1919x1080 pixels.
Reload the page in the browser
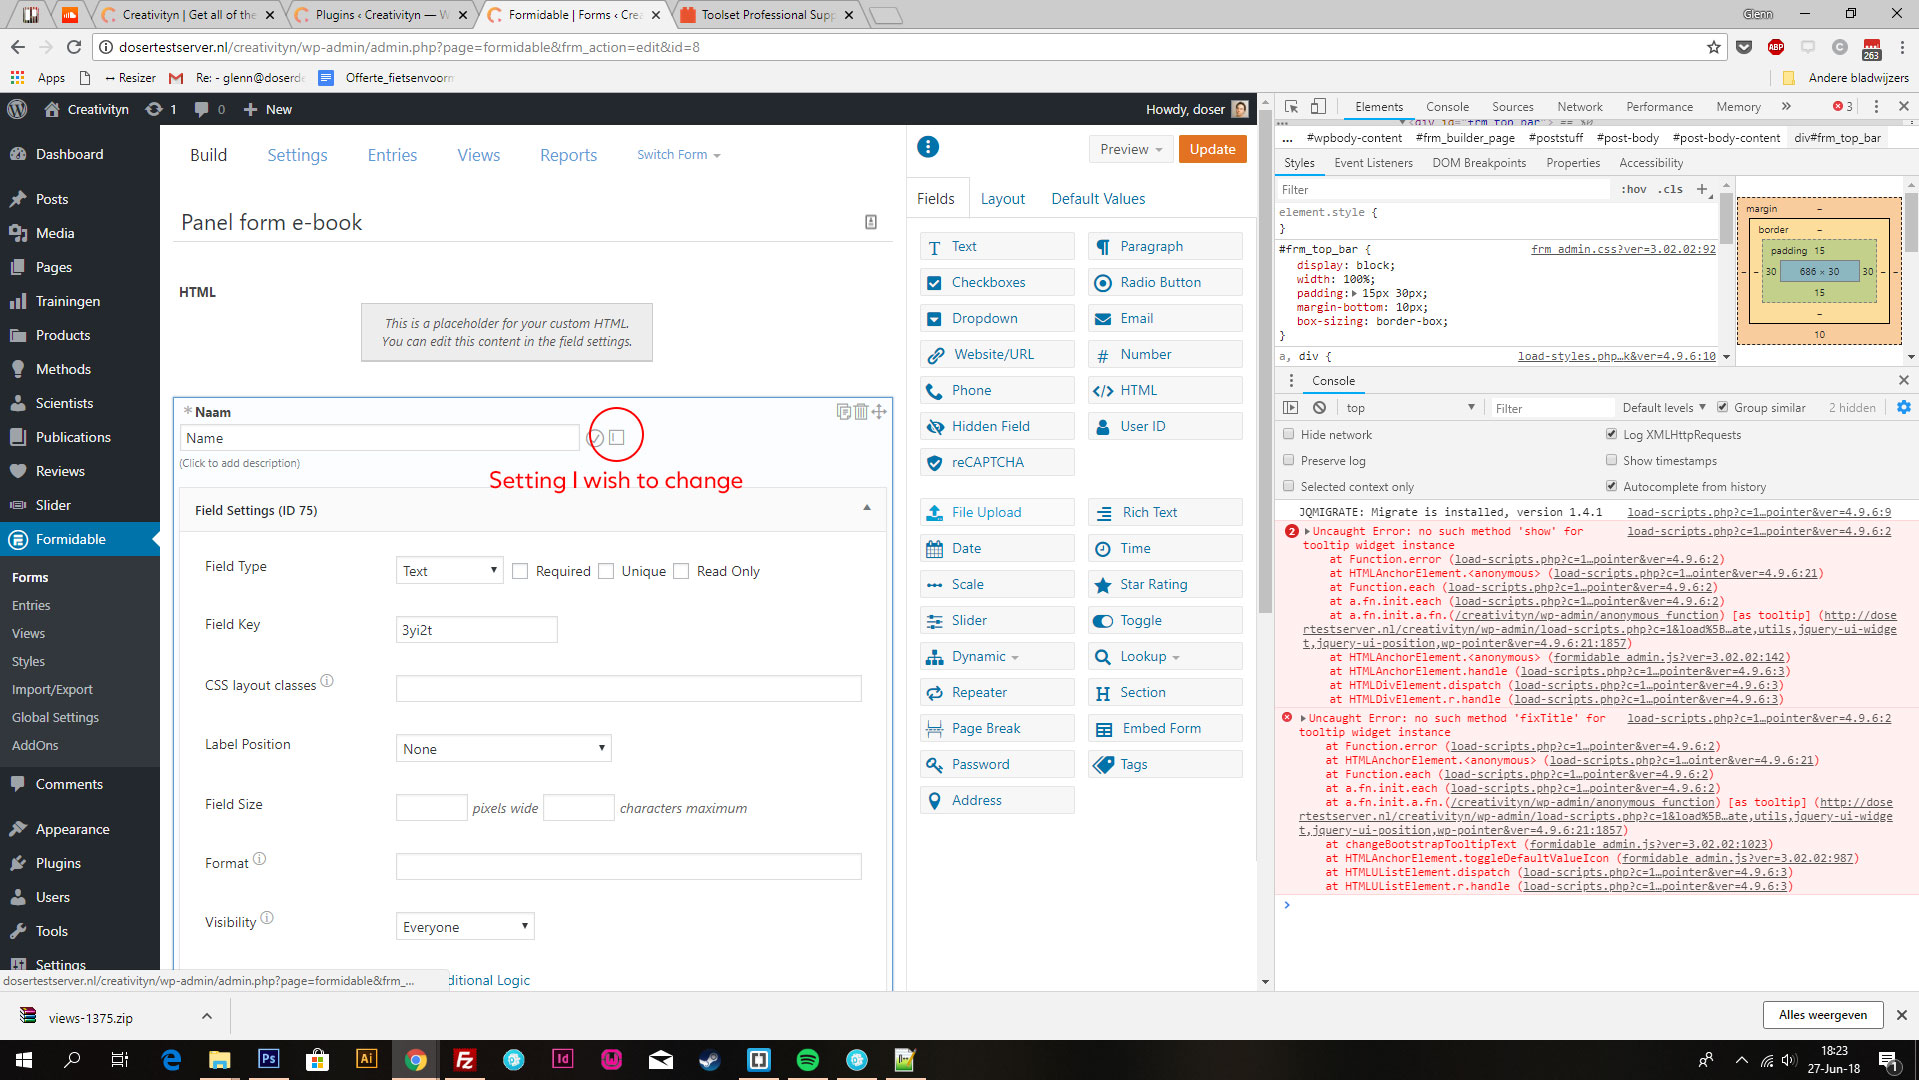74,47
